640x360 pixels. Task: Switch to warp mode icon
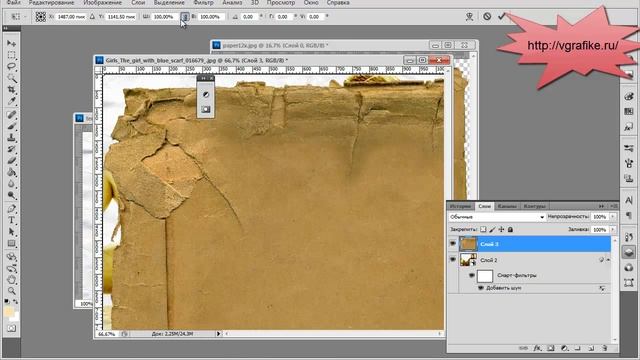coord(469,16)
